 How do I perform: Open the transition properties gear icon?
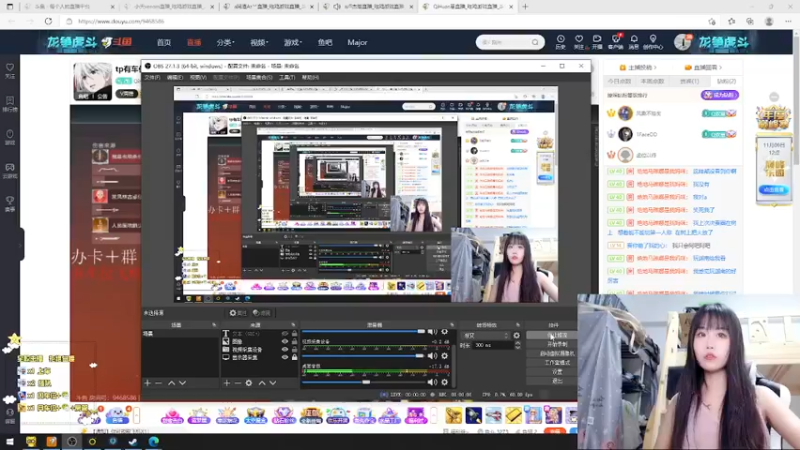[516, 336]
